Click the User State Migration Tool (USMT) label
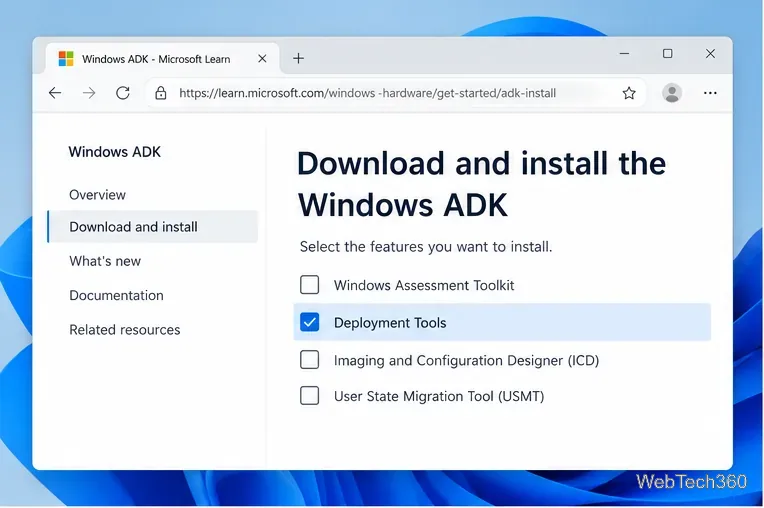This screenshot has width=764, height=508. pos(439,396)
